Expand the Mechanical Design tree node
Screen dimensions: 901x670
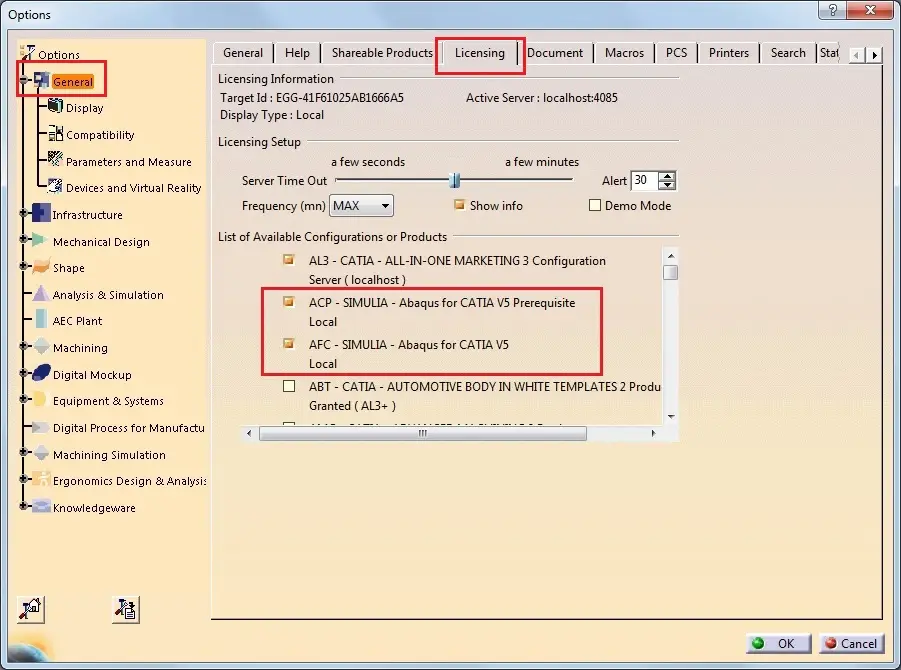point(23,239)
